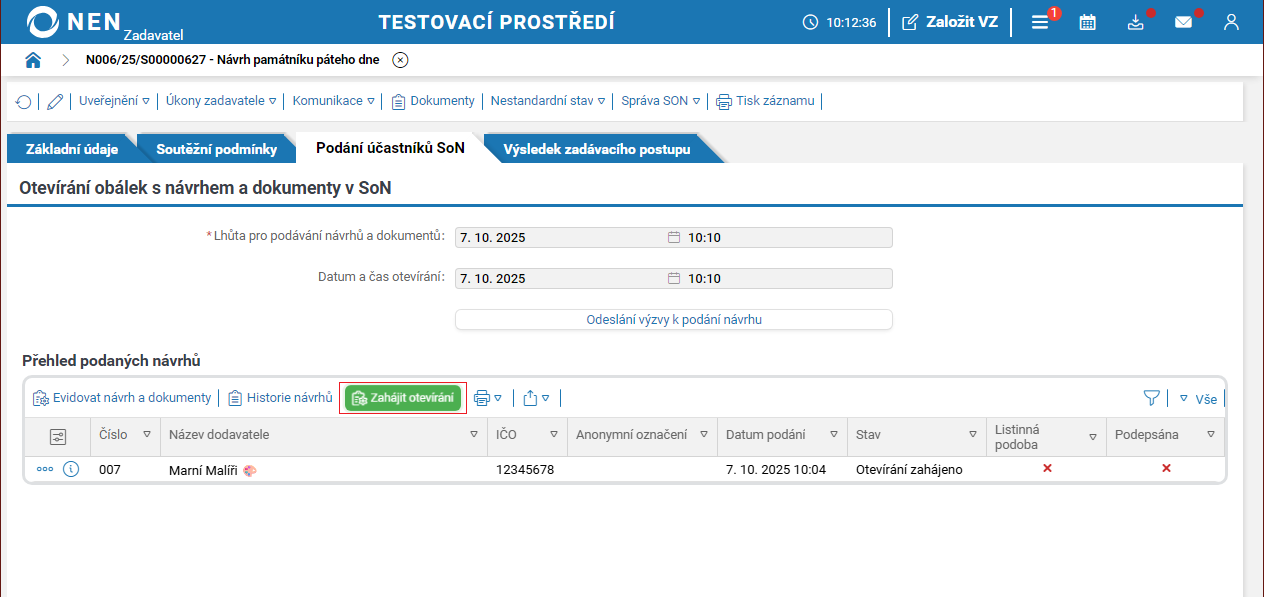
Task: Open Listinná podoba column filter arrow
Action: point(1093,435)
